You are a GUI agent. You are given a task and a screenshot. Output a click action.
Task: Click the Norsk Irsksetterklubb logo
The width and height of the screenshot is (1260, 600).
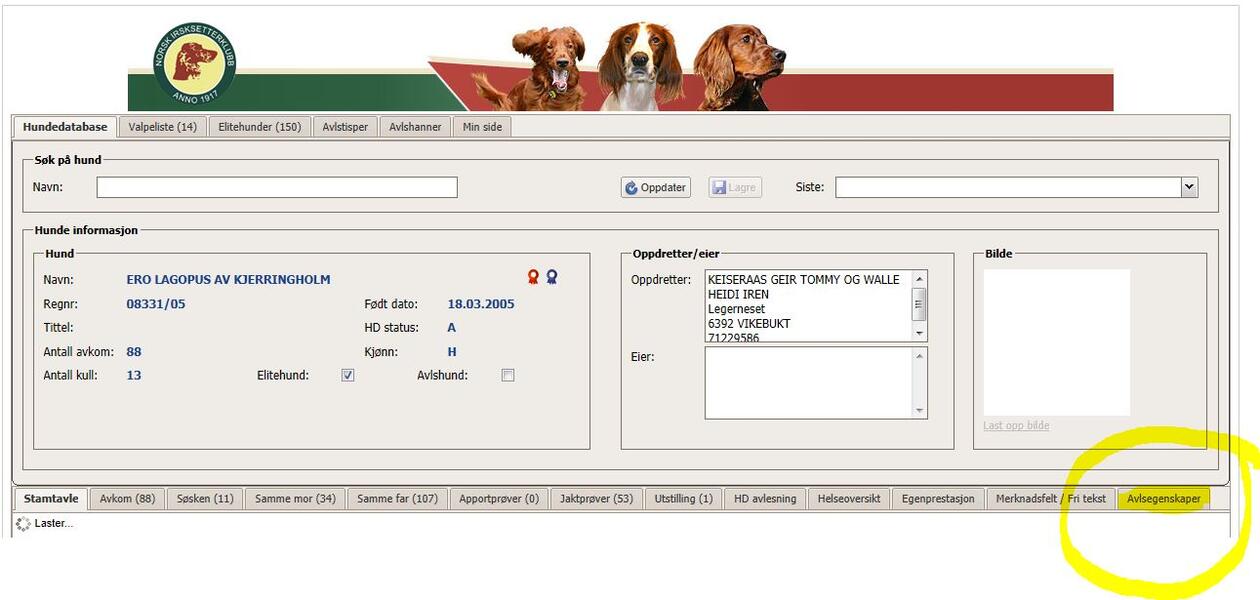(195, 64)
